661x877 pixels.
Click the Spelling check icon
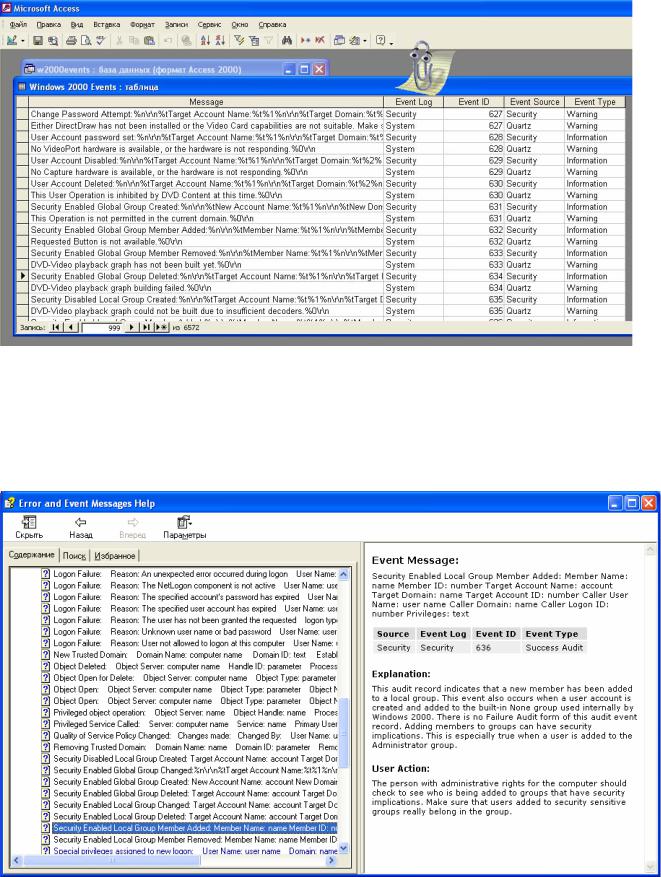(x=100, y=40)
